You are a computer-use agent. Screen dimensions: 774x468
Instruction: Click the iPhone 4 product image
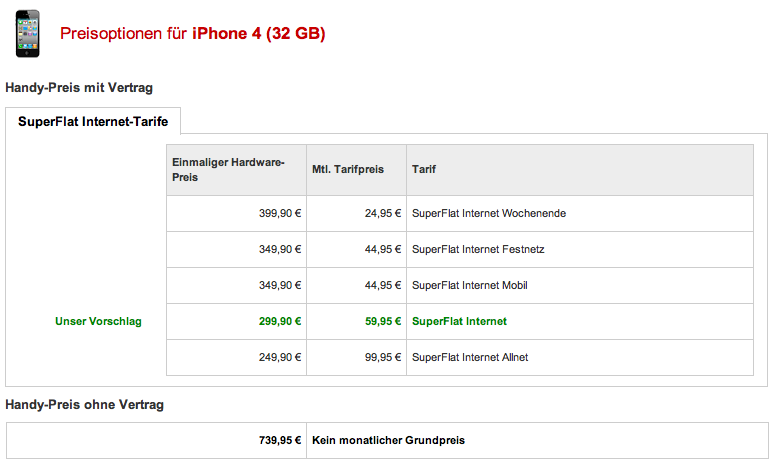(27, 32)
